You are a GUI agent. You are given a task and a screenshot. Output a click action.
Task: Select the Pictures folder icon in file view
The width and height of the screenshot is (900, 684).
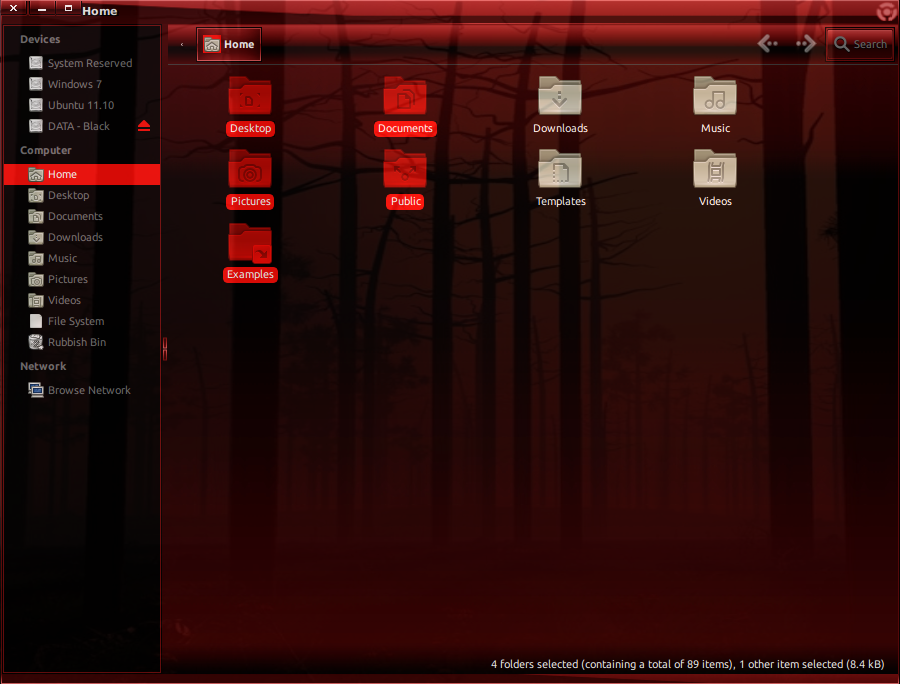(250, 169)
